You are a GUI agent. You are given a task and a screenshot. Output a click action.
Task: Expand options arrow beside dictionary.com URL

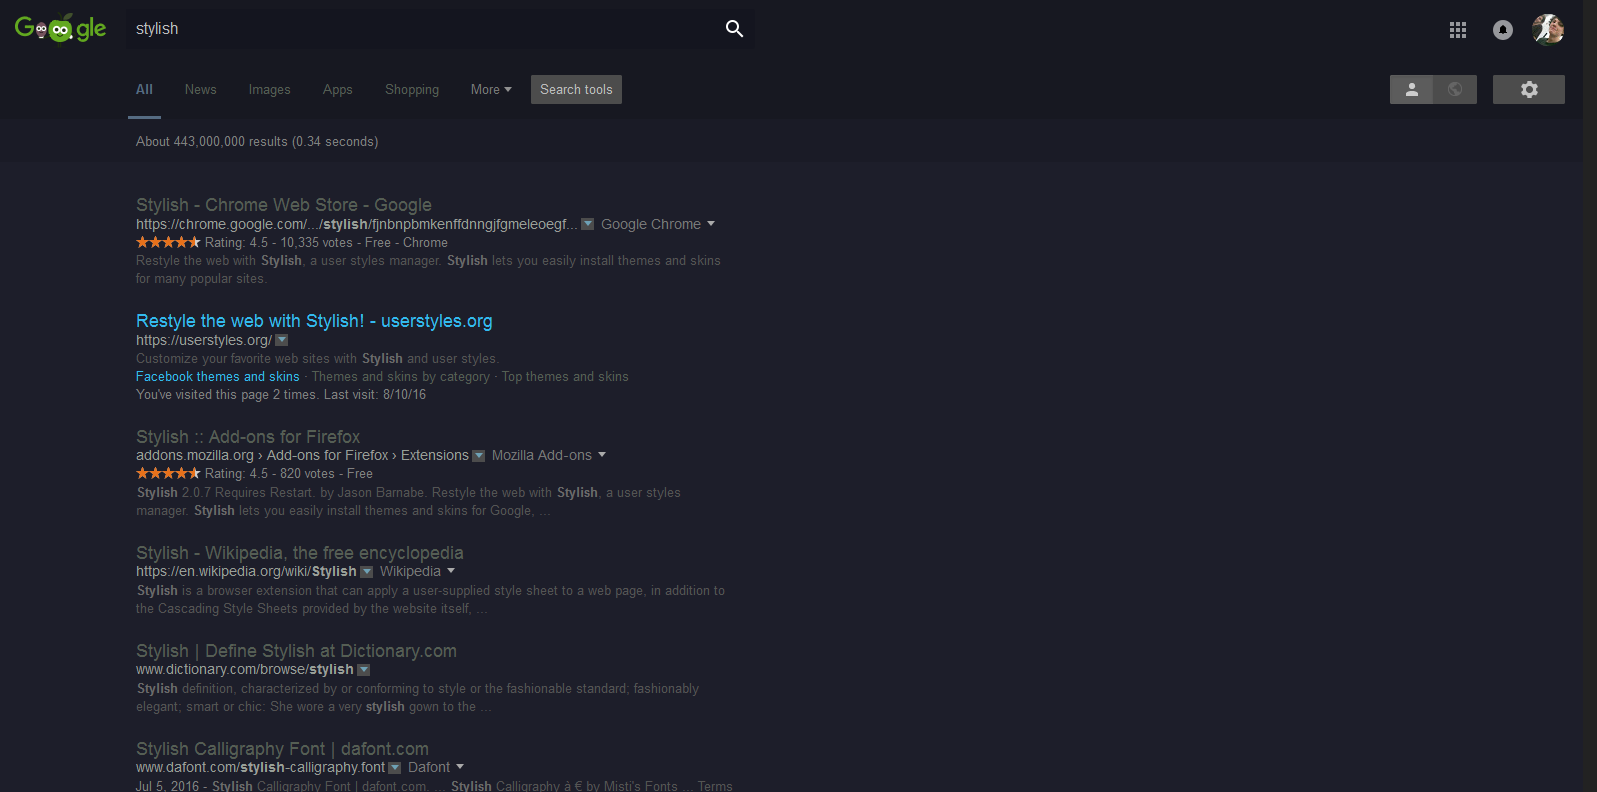(364, 670)
